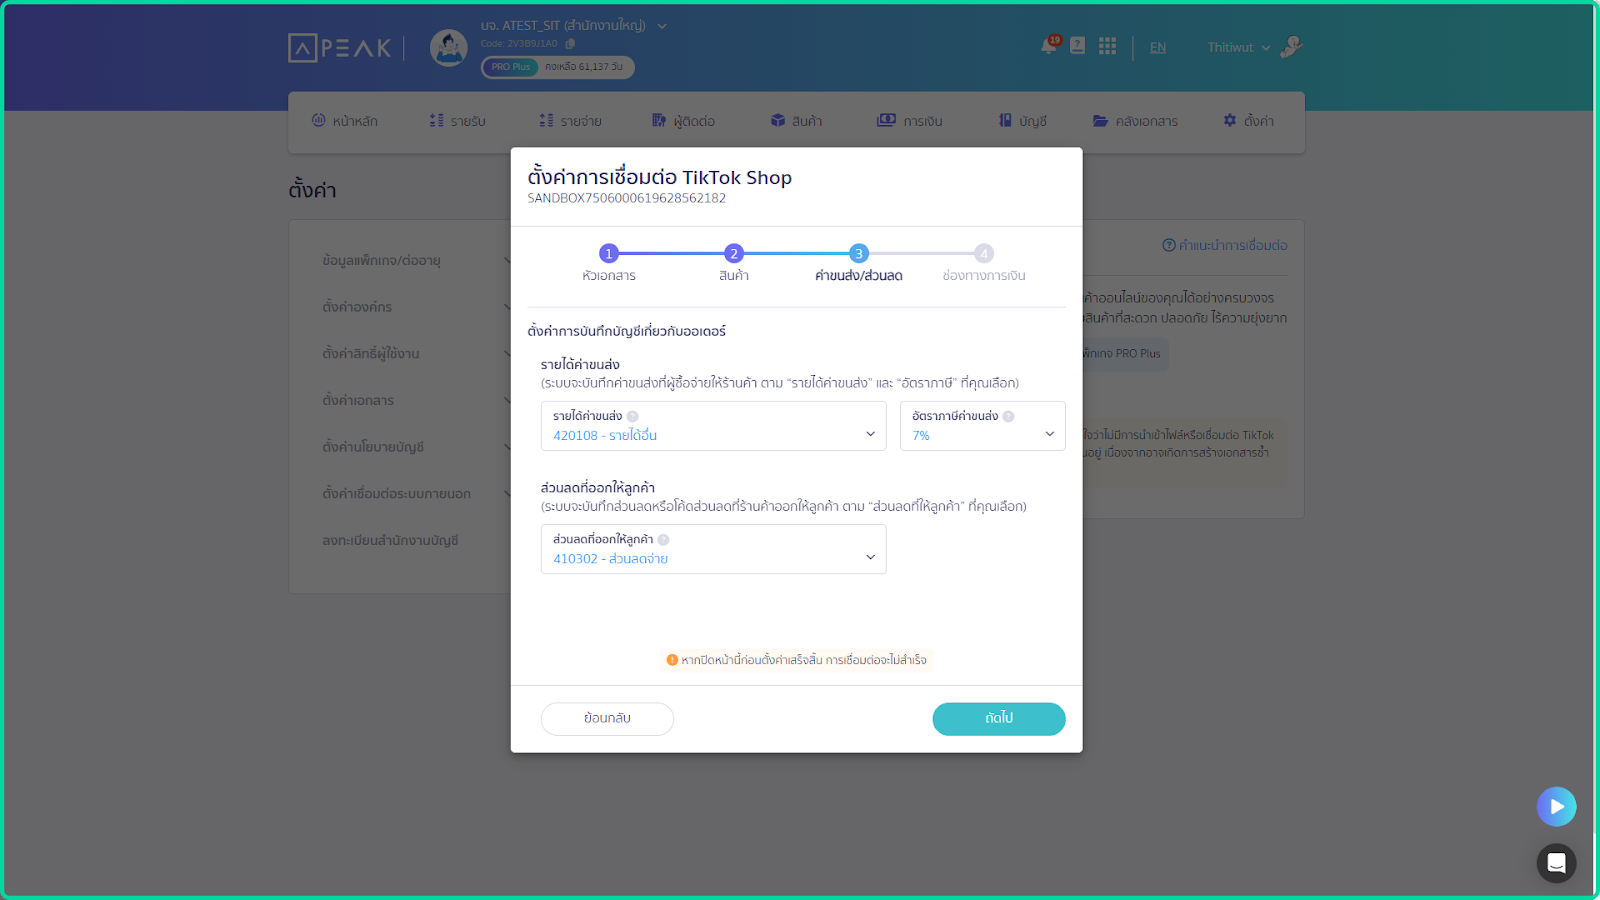
Task: Open the รายรับ menu
Action: (458, 121)
